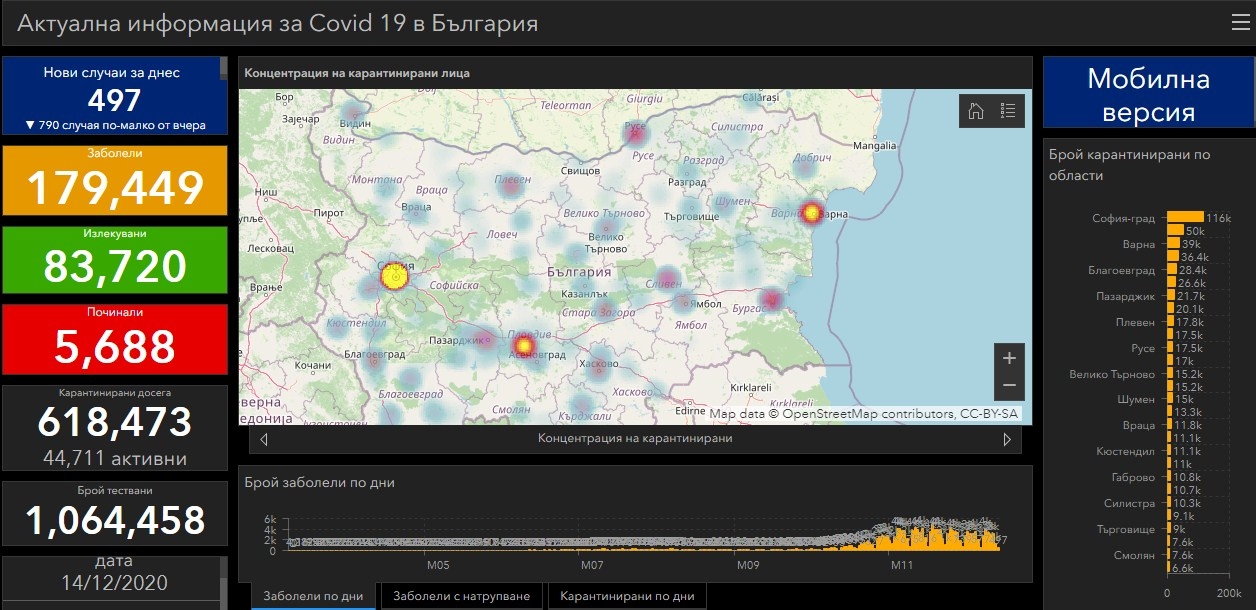Screen dimensions: 1256x610
Task: Click the София-град 116k bar in the chart
Action: [x=1185, y=217]
